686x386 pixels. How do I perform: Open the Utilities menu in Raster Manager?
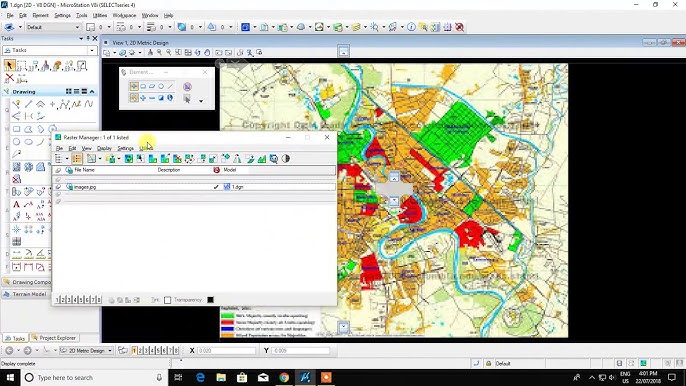[146, 148]
